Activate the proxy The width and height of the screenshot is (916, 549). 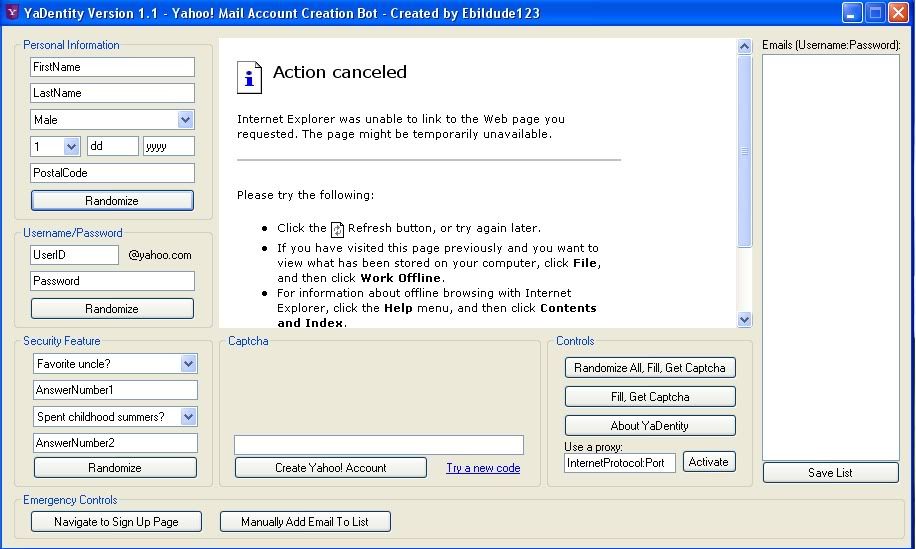point(709,462)
